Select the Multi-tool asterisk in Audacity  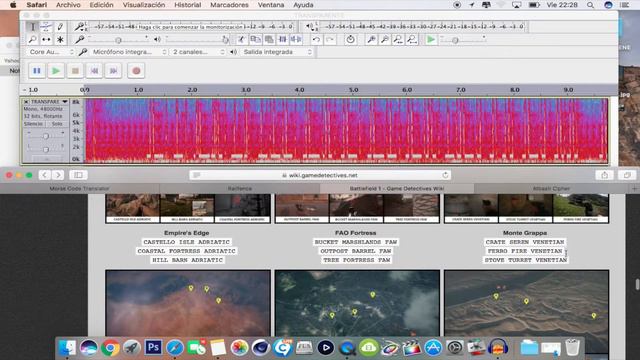click(x=60, y=40)
